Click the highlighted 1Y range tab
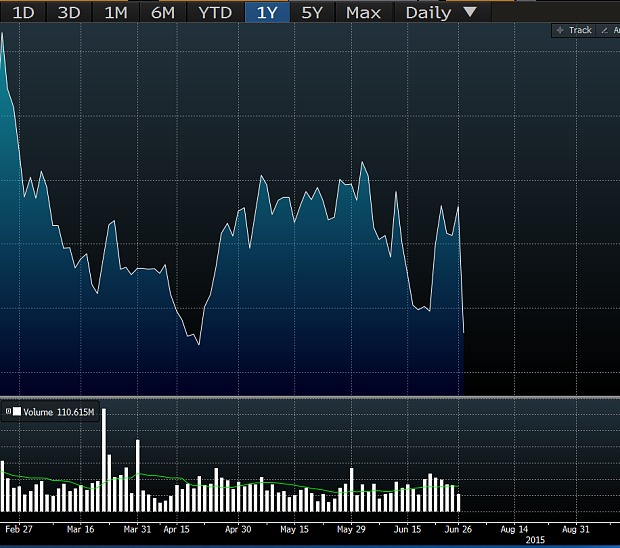The height and width of the screenshot is (548, 620). click(x=267, y=13)
